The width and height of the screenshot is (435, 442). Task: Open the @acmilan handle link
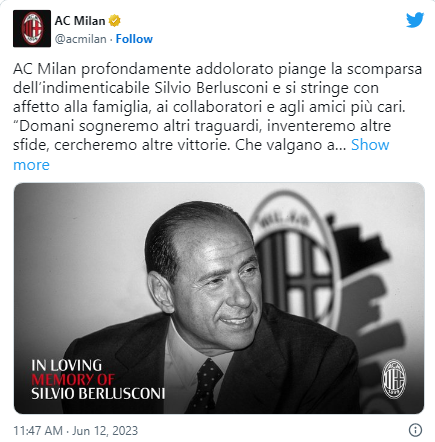(80, 39)
